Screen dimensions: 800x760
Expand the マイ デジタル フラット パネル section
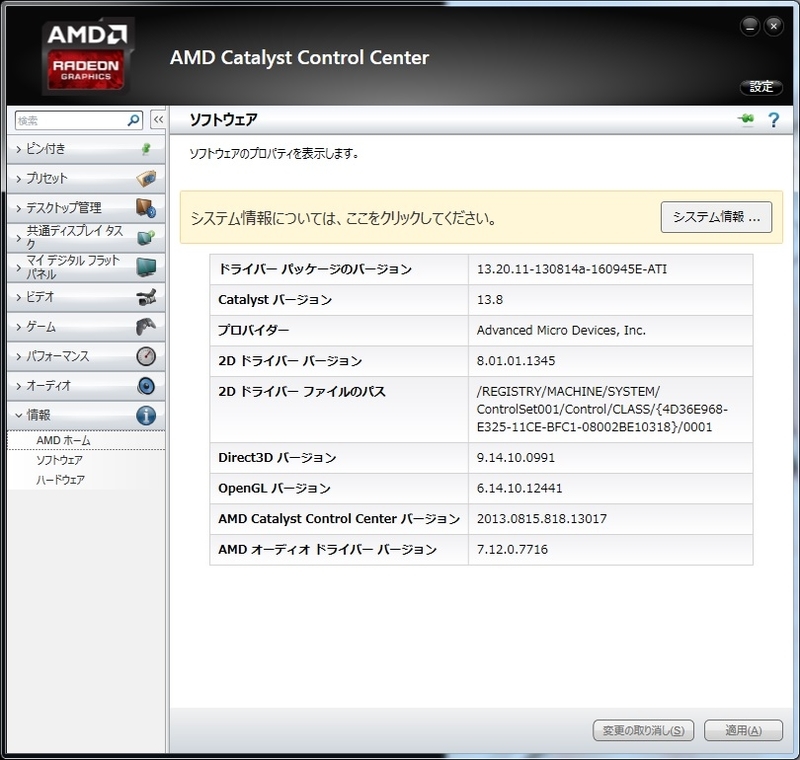(x=86, y=267)
